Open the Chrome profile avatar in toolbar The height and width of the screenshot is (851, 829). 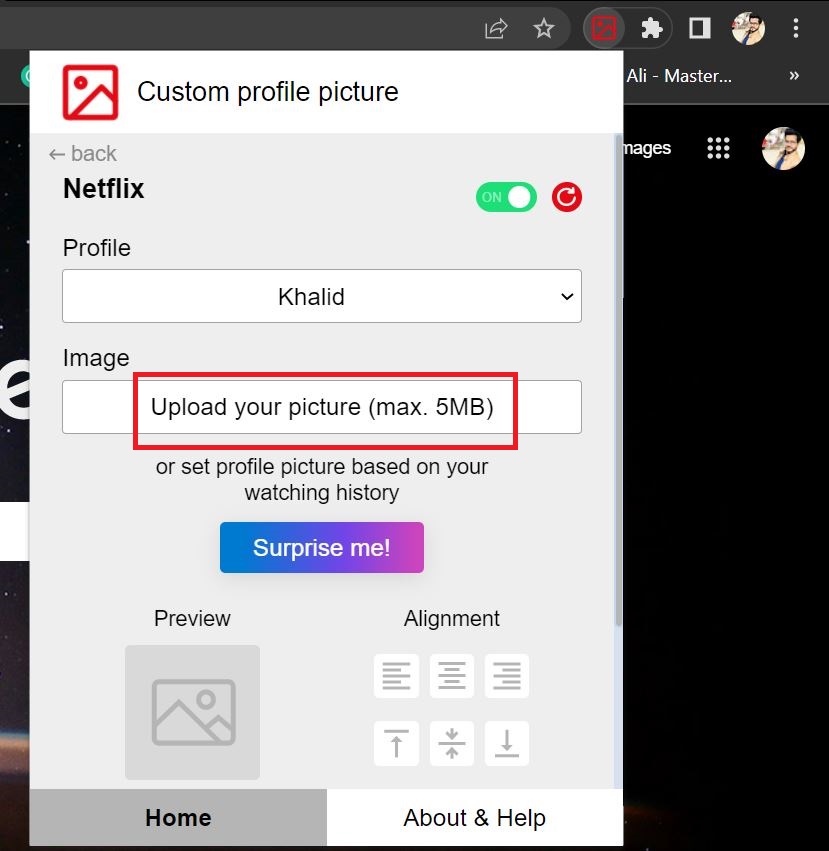pos(748,28)
